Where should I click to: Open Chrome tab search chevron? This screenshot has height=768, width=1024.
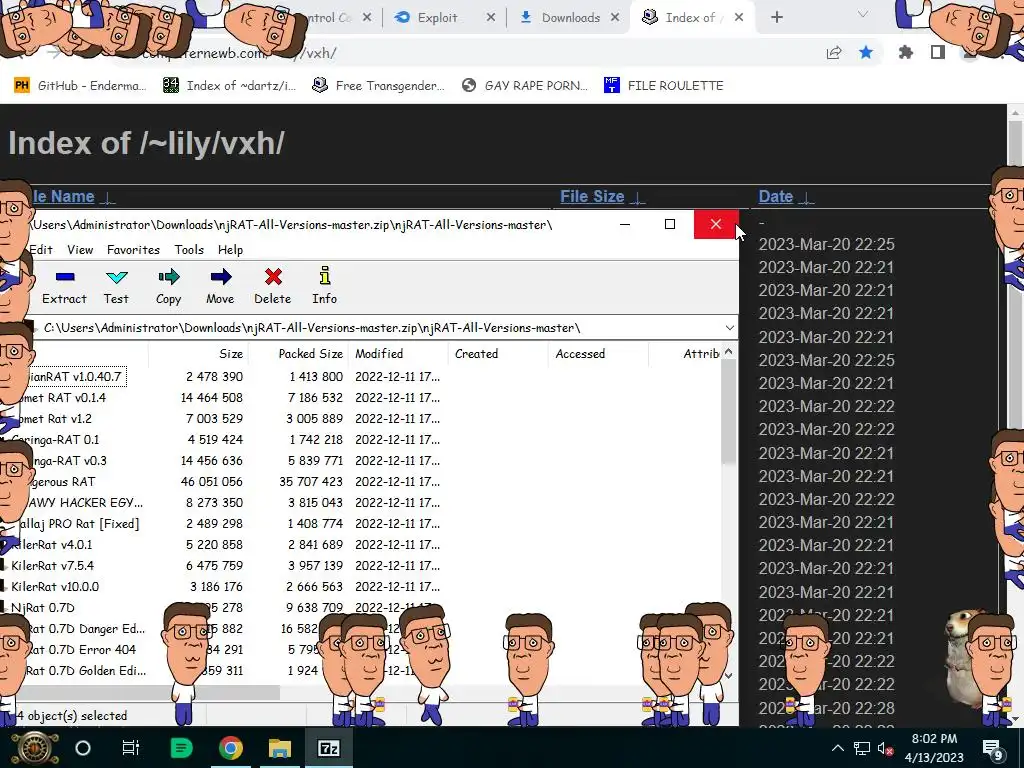pos(863,14)
